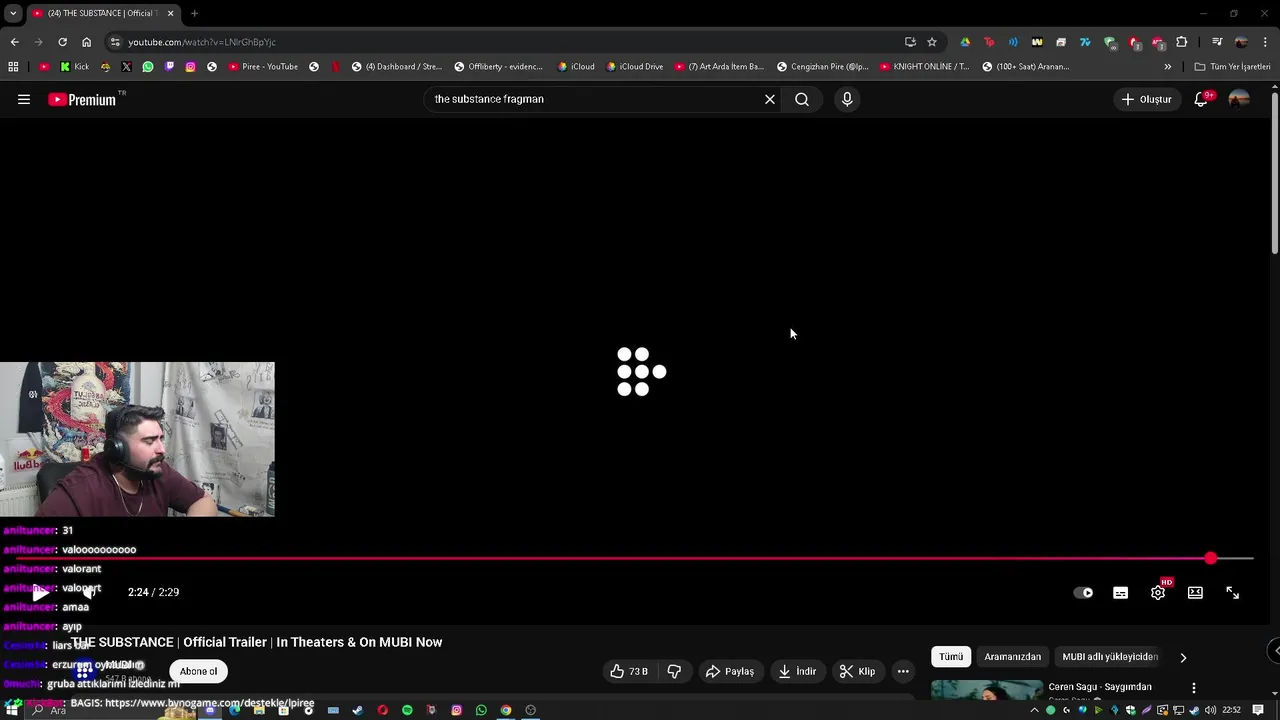
Task: Select the Aramanızdan filter chip
Action: (1013, 657)
